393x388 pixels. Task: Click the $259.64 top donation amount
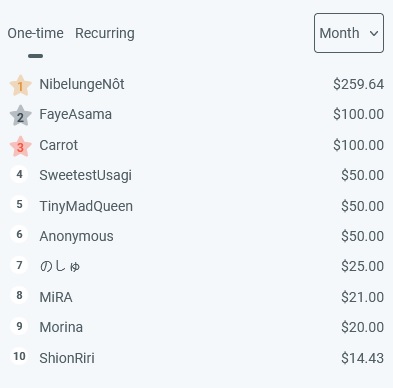(358, 84)
